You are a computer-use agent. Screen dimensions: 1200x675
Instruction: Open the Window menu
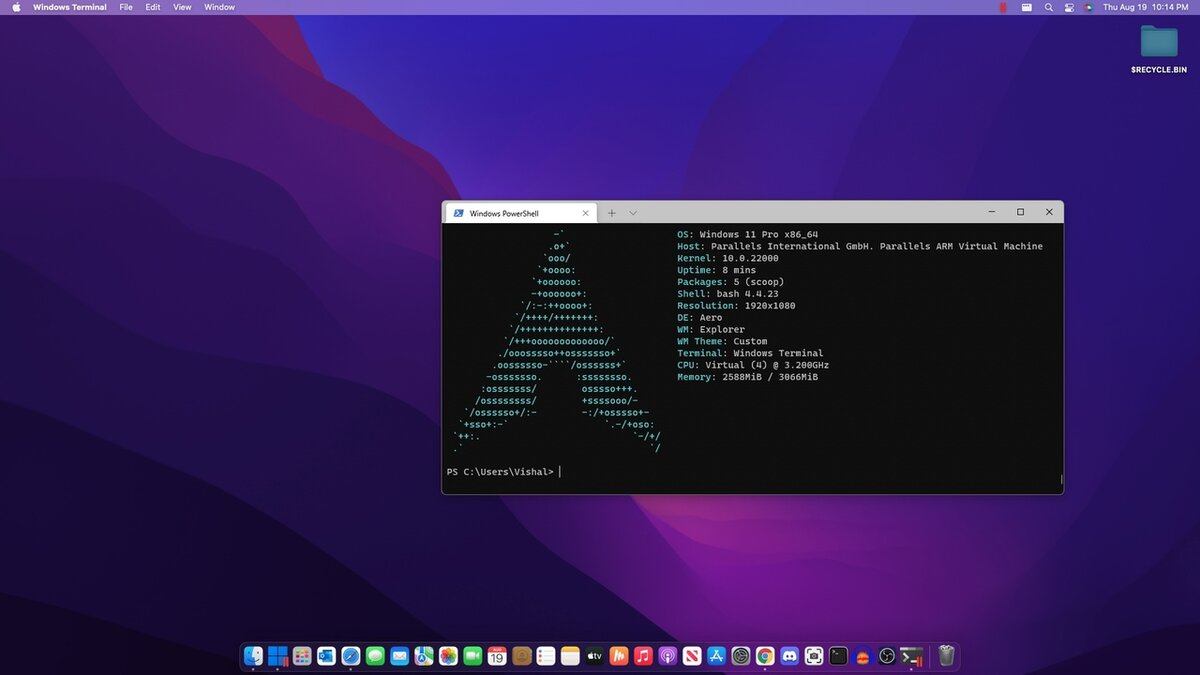pos(220,7)
